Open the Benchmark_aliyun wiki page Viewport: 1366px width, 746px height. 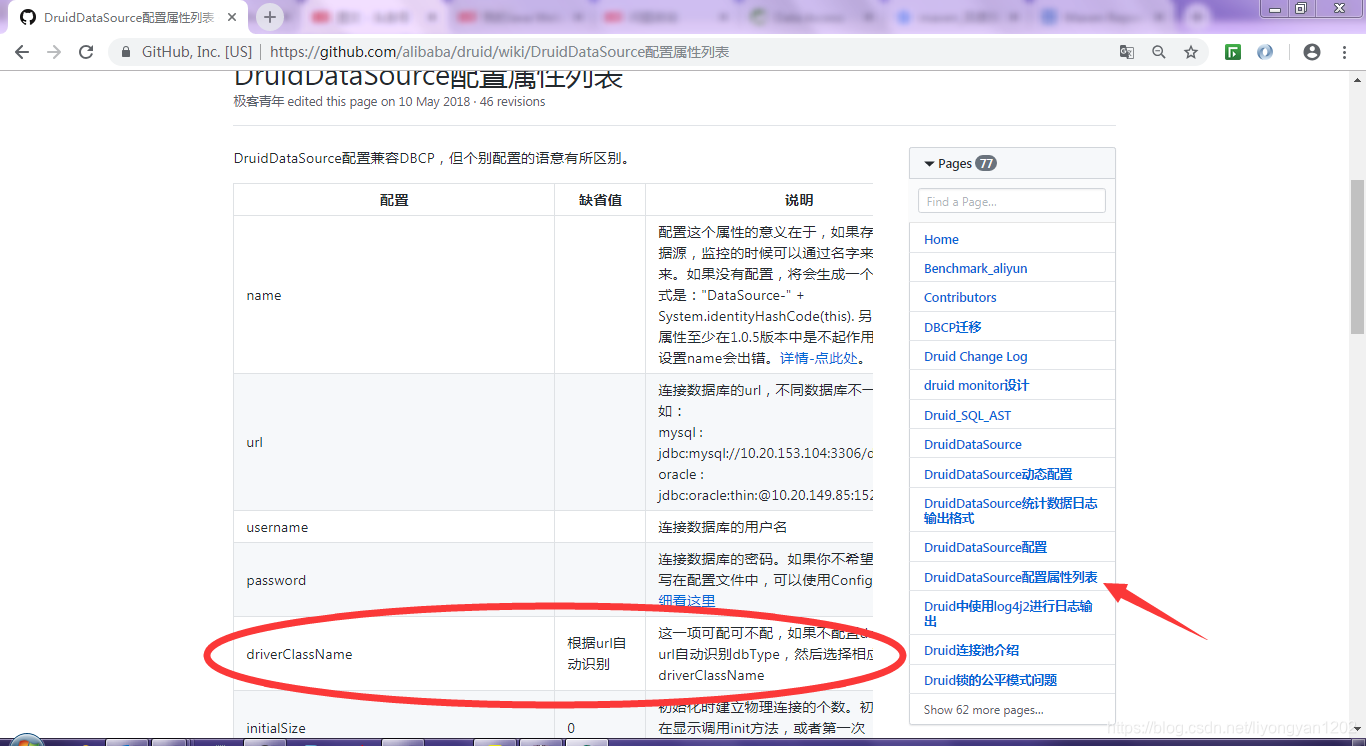pyautogui.click(x=975, y=268)
